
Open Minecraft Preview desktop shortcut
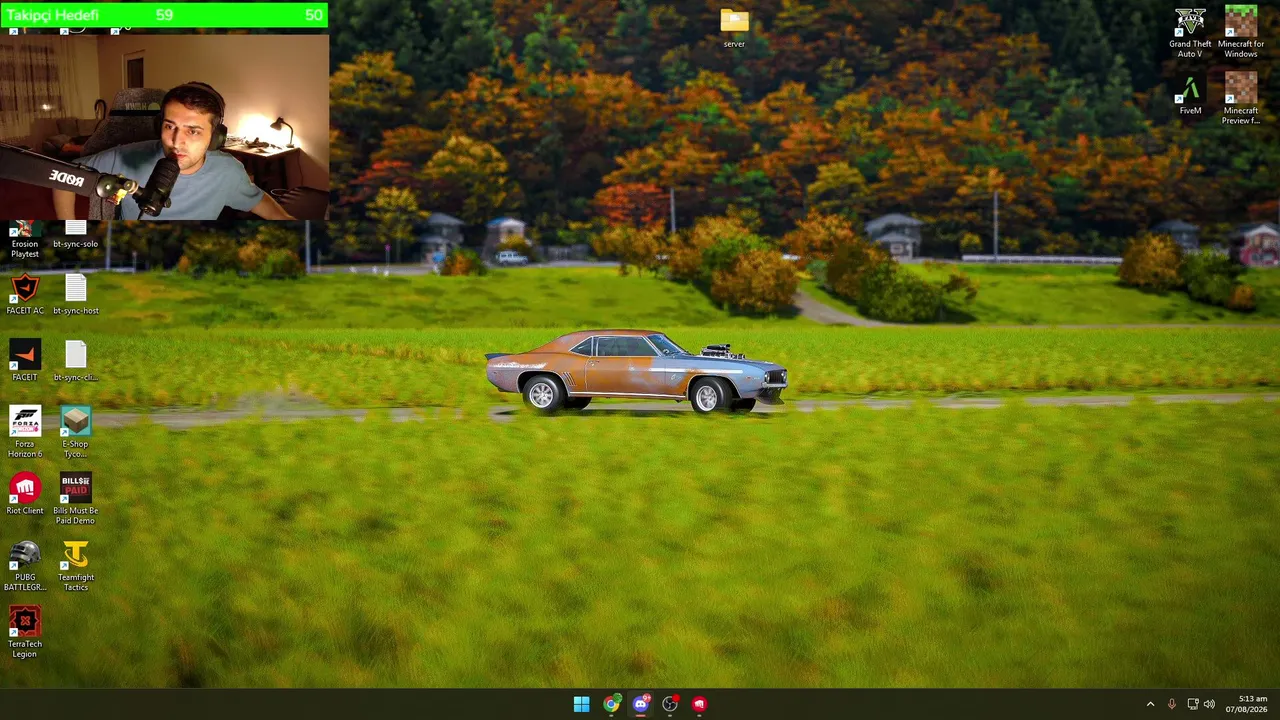click(x=1240, y=99)
